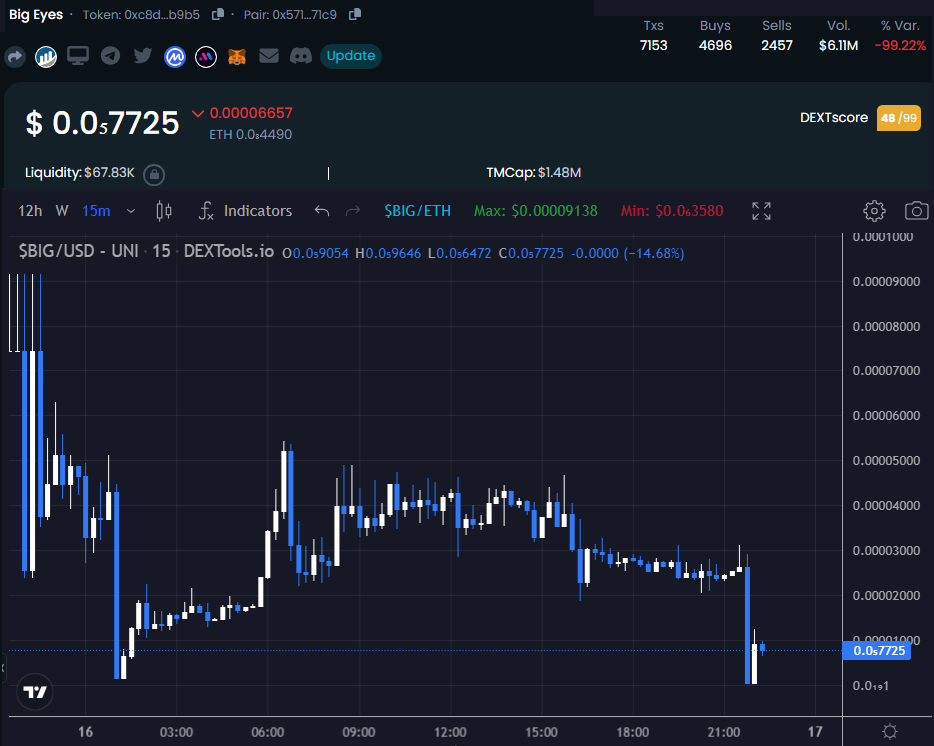This screenshot has height=746, width=934.
Task: Select the W timeframe
Action: pyautogui.click(x=62, y=211)
